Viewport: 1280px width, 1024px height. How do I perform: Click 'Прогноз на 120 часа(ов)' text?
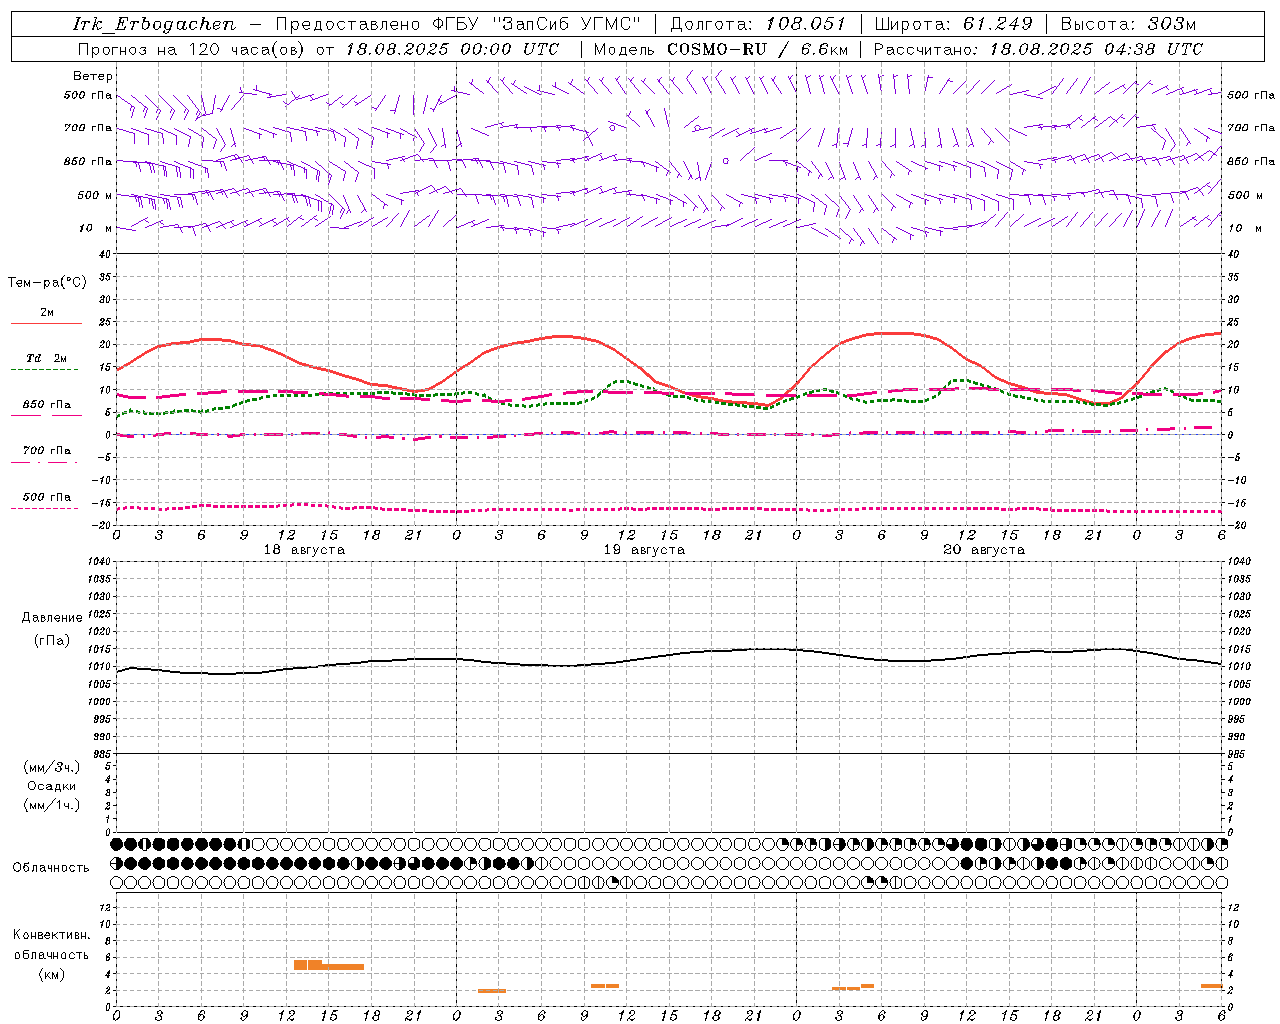click(193, 49)
